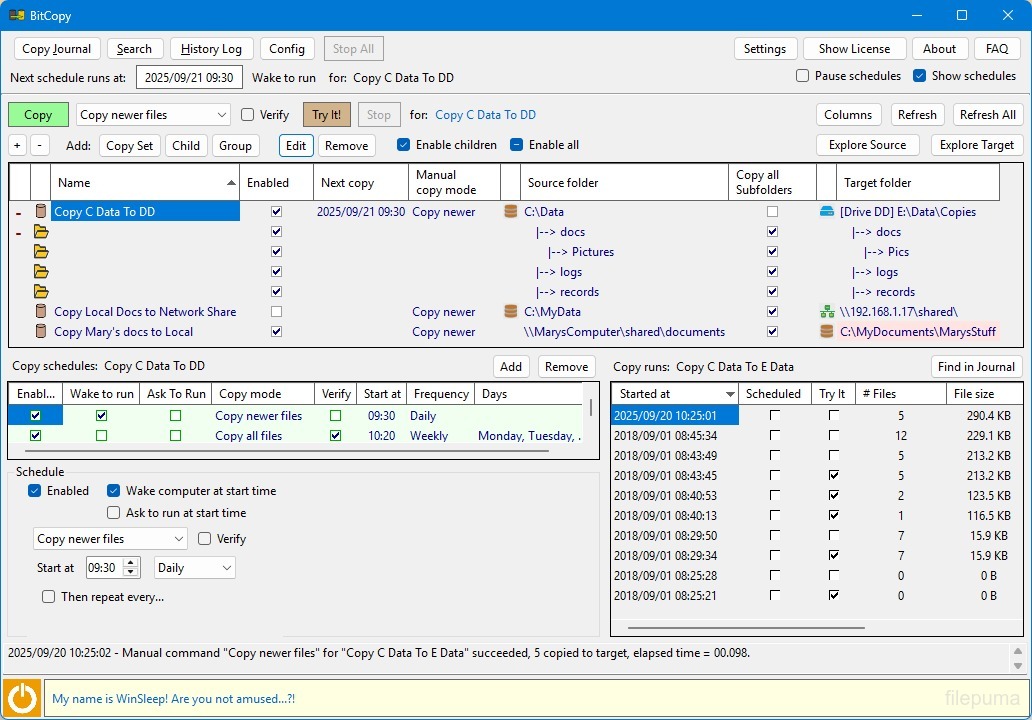The height and width of the screenshot is (720, 1032).
Task: Open the Copy newer files mode dropdown beside Copy
Action: pos(153,115)
